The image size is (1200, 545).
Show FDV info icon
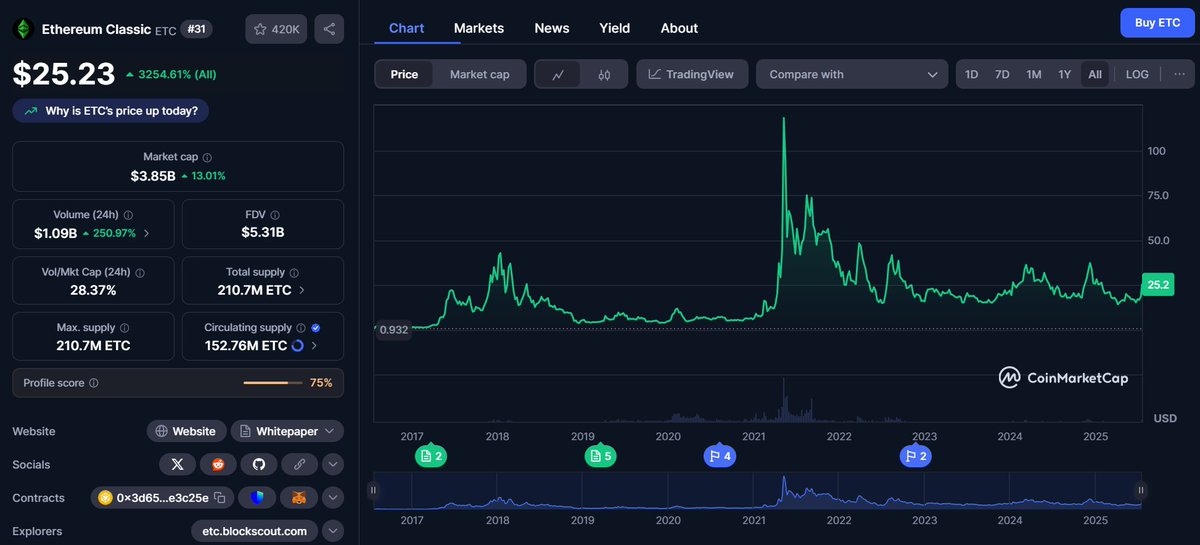coord(276,215)
